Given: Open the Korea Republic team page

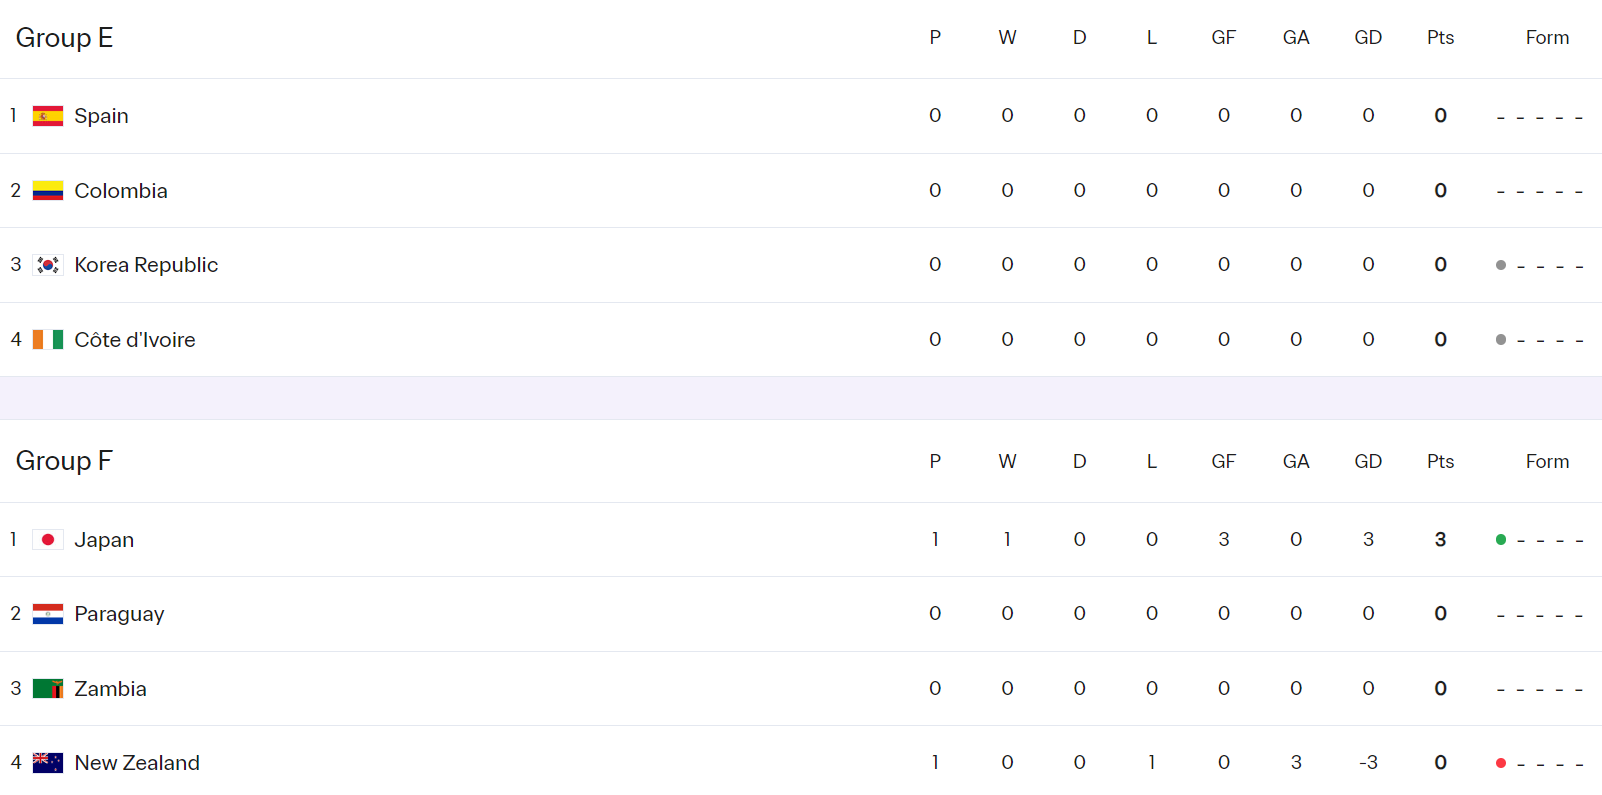Looking at the screenshot, I should [146, 265].
